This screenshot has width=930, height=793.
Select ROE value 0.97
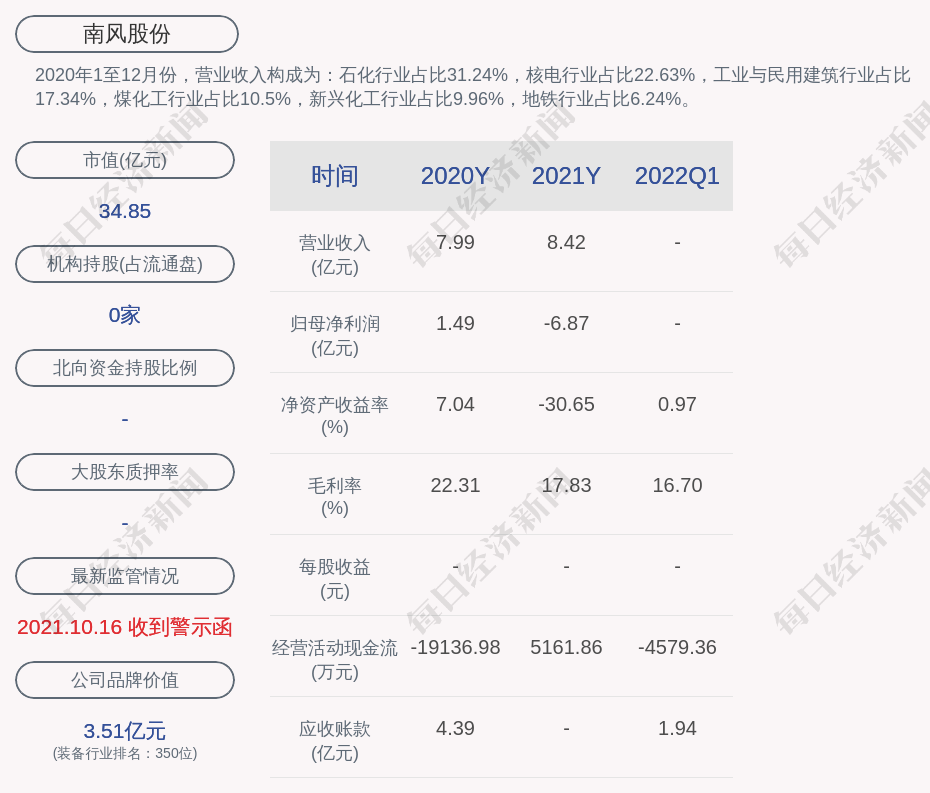[677, 405]
